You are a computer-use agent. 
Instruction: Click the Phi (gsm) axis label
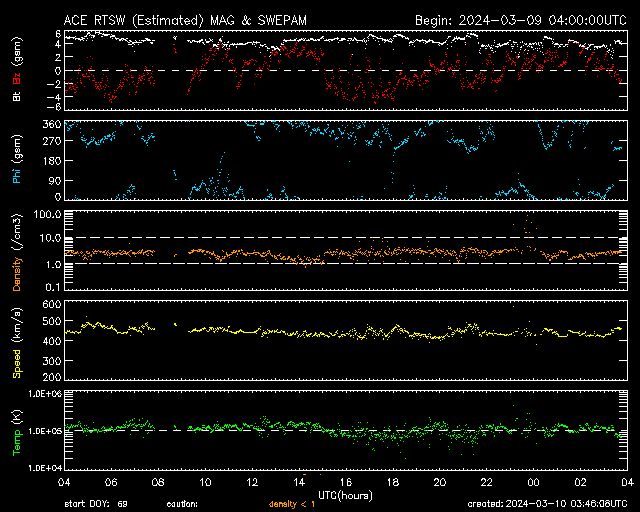16,160
